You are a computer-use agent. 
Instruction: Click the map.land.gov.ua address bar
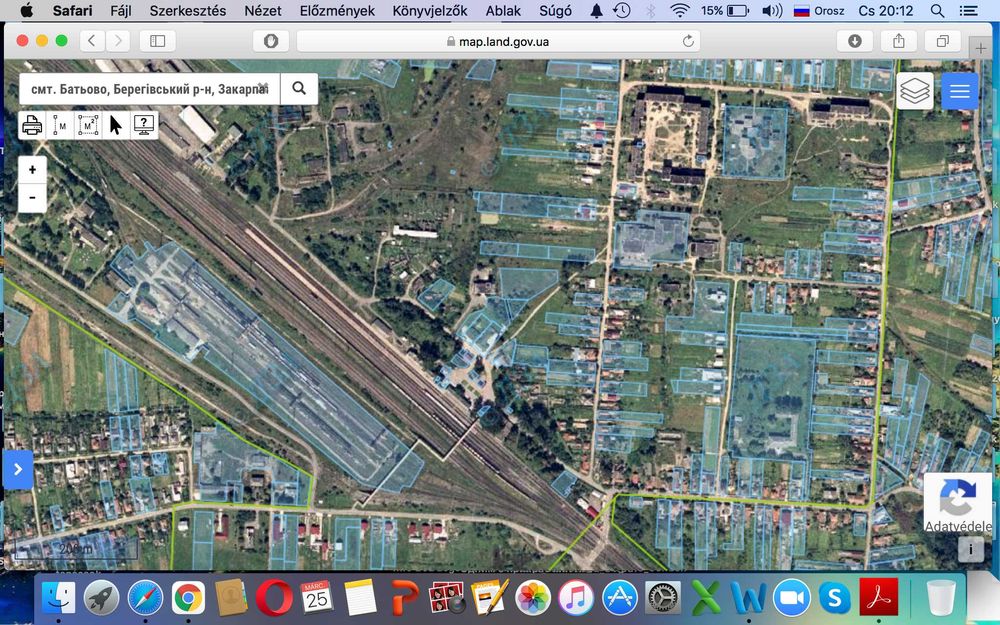[x=498, y=41]
